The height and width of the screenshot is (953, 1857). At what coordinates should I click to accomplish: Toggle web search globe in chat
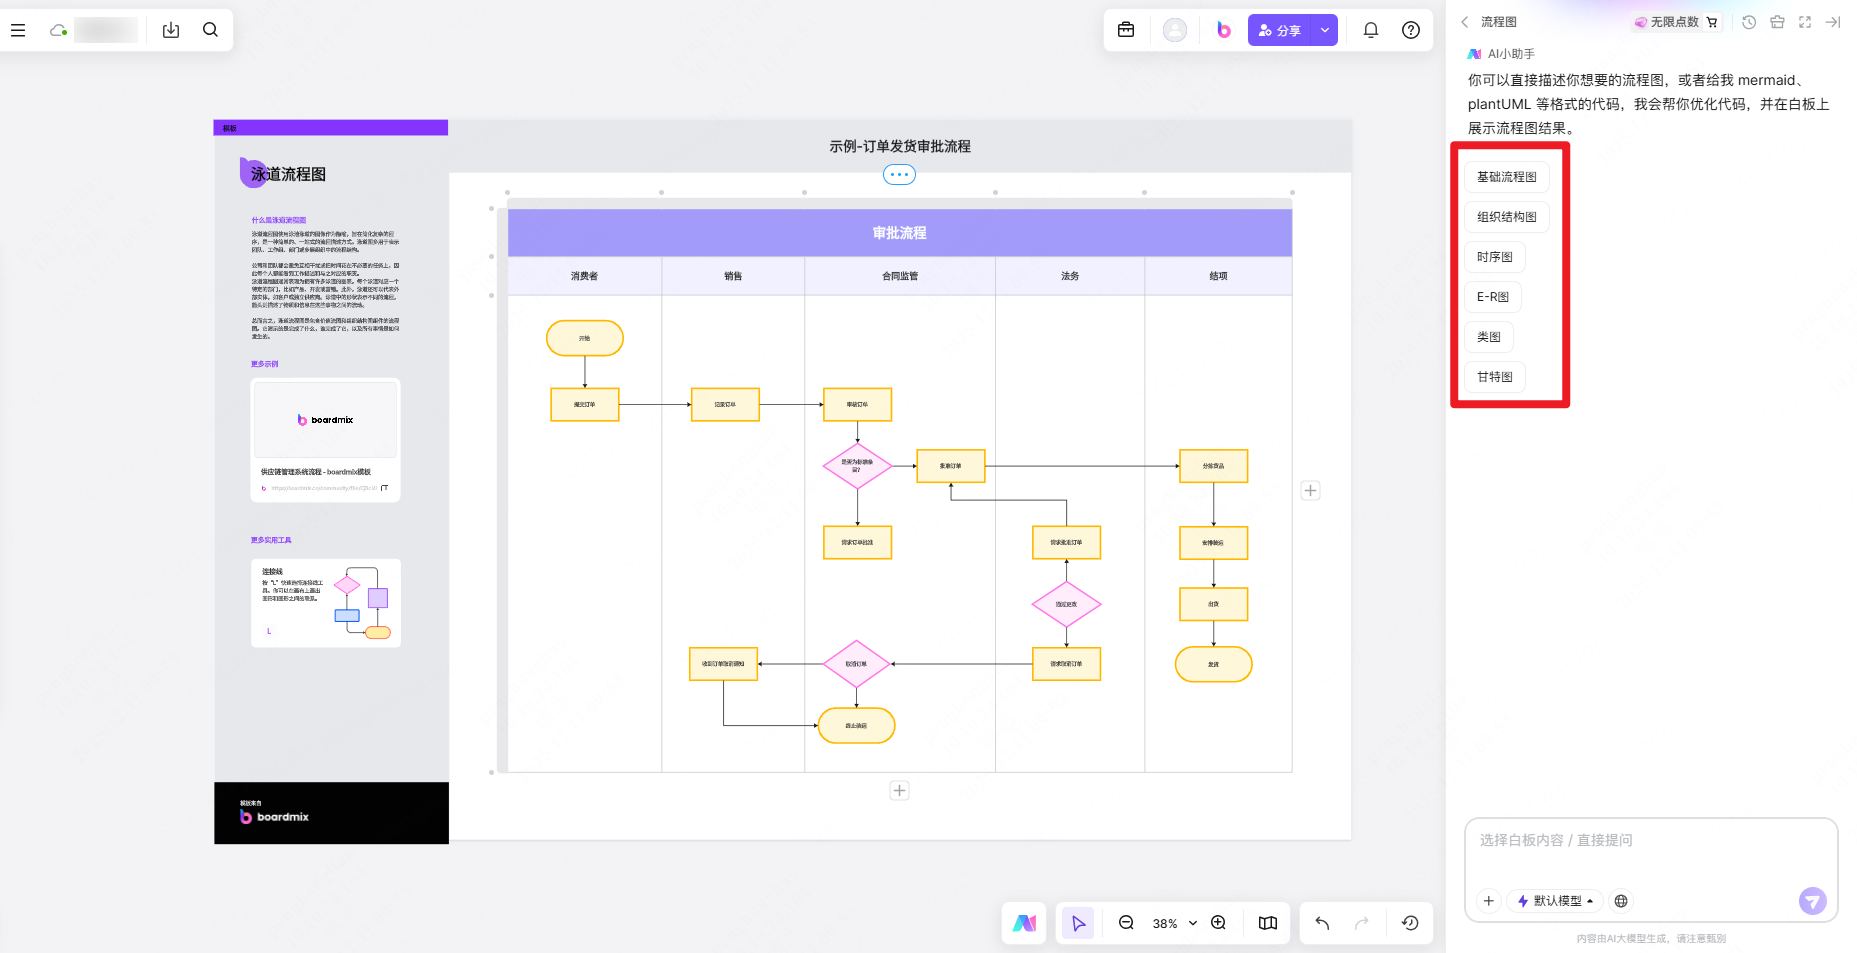coord(1621,901)
